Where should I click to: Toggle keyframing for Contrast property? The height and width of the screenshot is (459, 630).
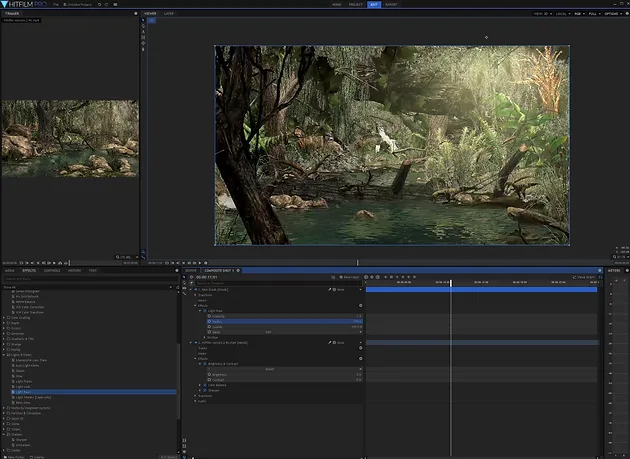pyautogui.click(x=209, y=380)
